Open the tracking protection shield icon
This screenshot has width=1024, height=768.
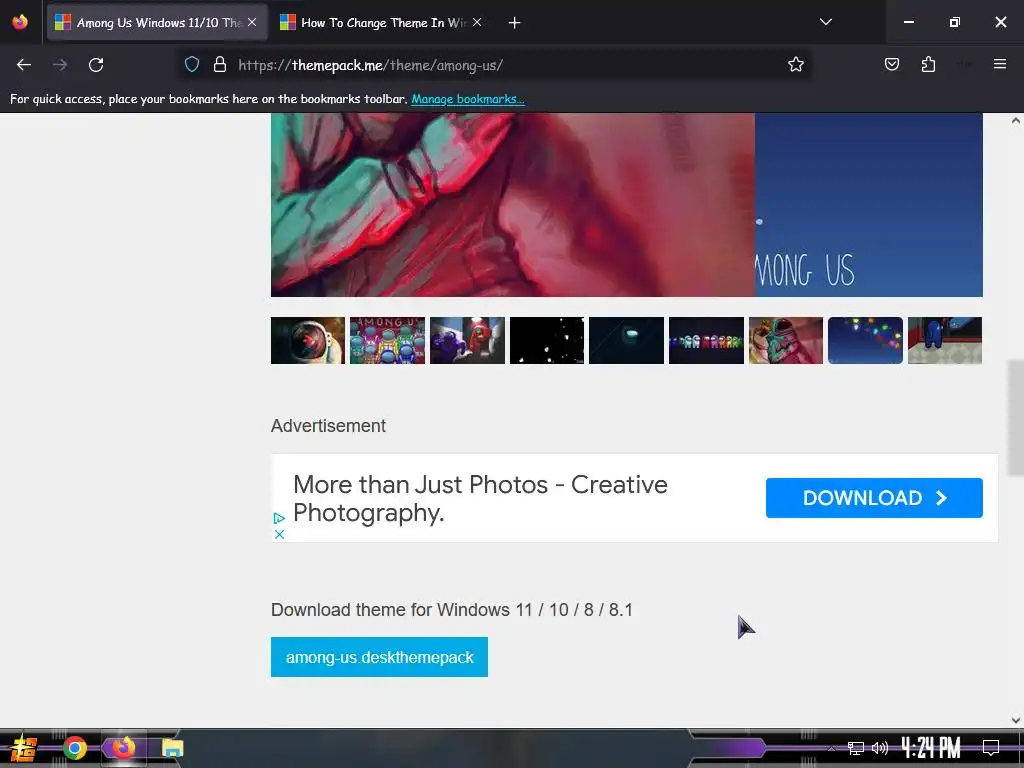pyautogui.click(x=191, y=65)
